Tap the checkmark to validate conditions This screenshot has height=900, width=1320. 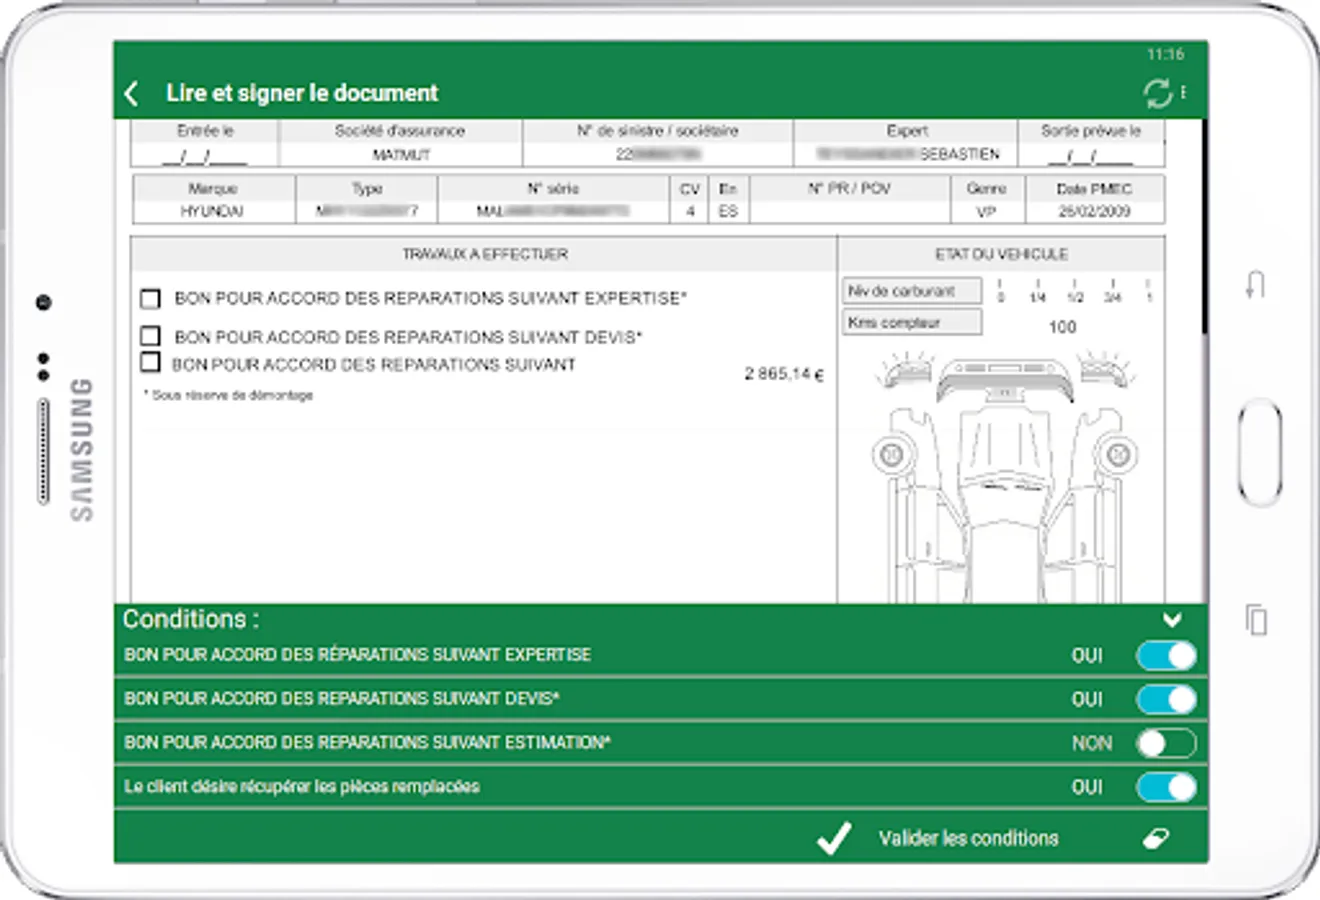point(832,838)
